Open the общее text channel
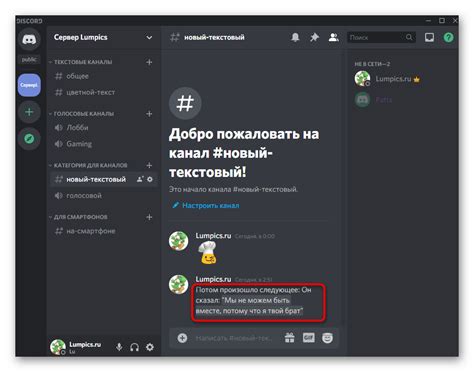This screenshot has width=474, height=372. click(103, 76)
